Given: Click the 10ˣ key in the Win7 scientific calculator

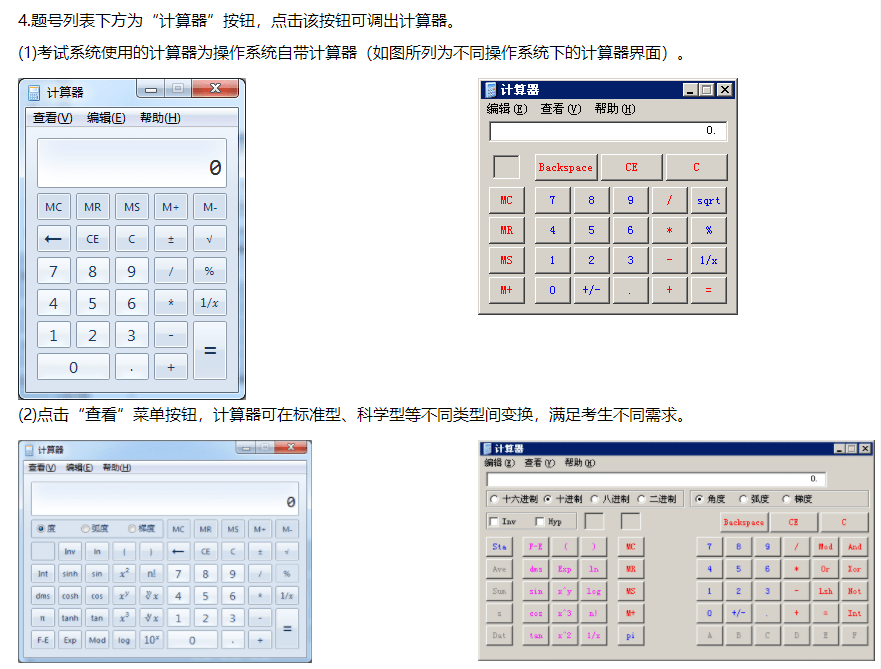Looking at the screenshot, I should click(x=151, y=640).
